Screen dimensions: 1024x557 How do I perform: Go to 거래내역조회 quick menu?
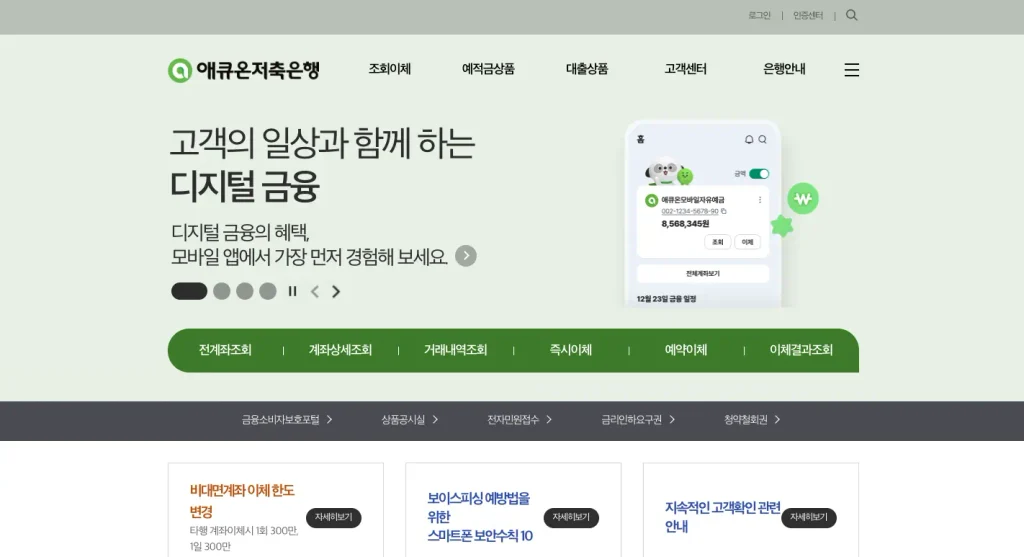click(455, 350)
